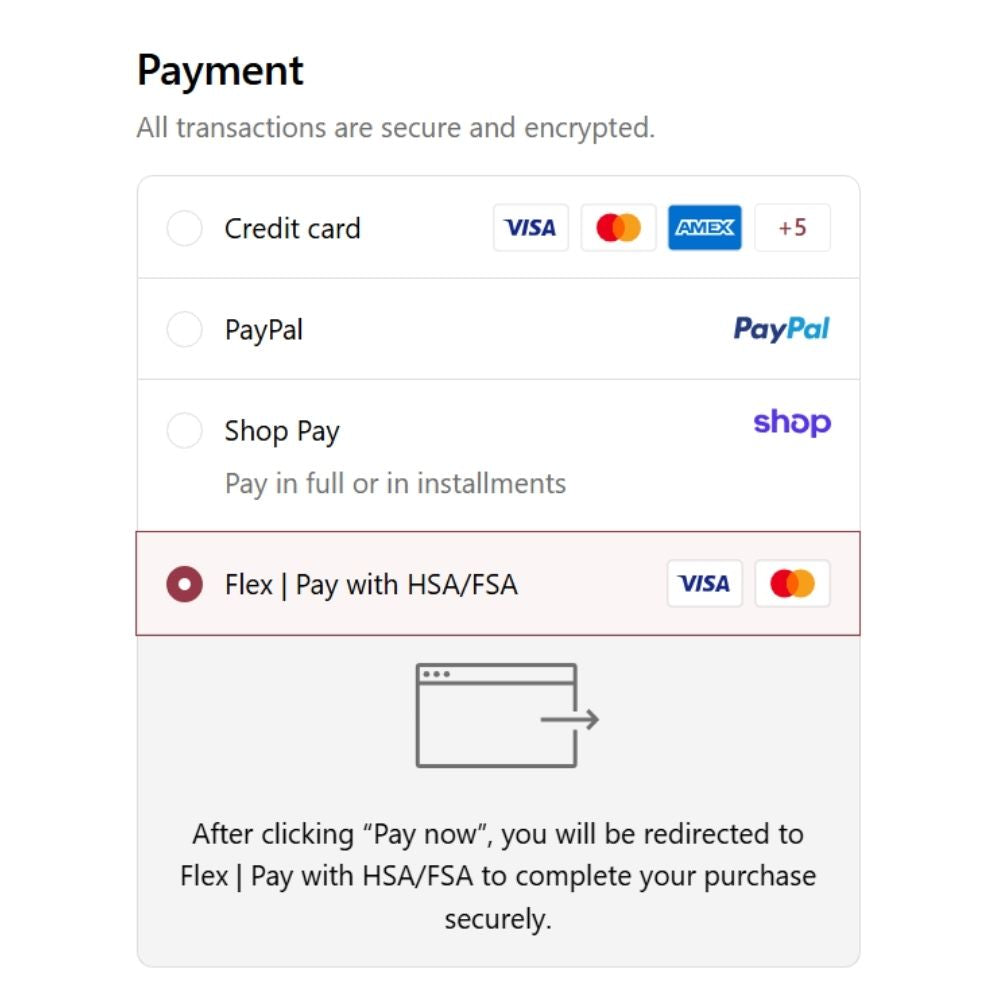The height and width of the screenshot is (1000, 1000).
Task: Click the Credit card option label
Action: click(292, 229)
